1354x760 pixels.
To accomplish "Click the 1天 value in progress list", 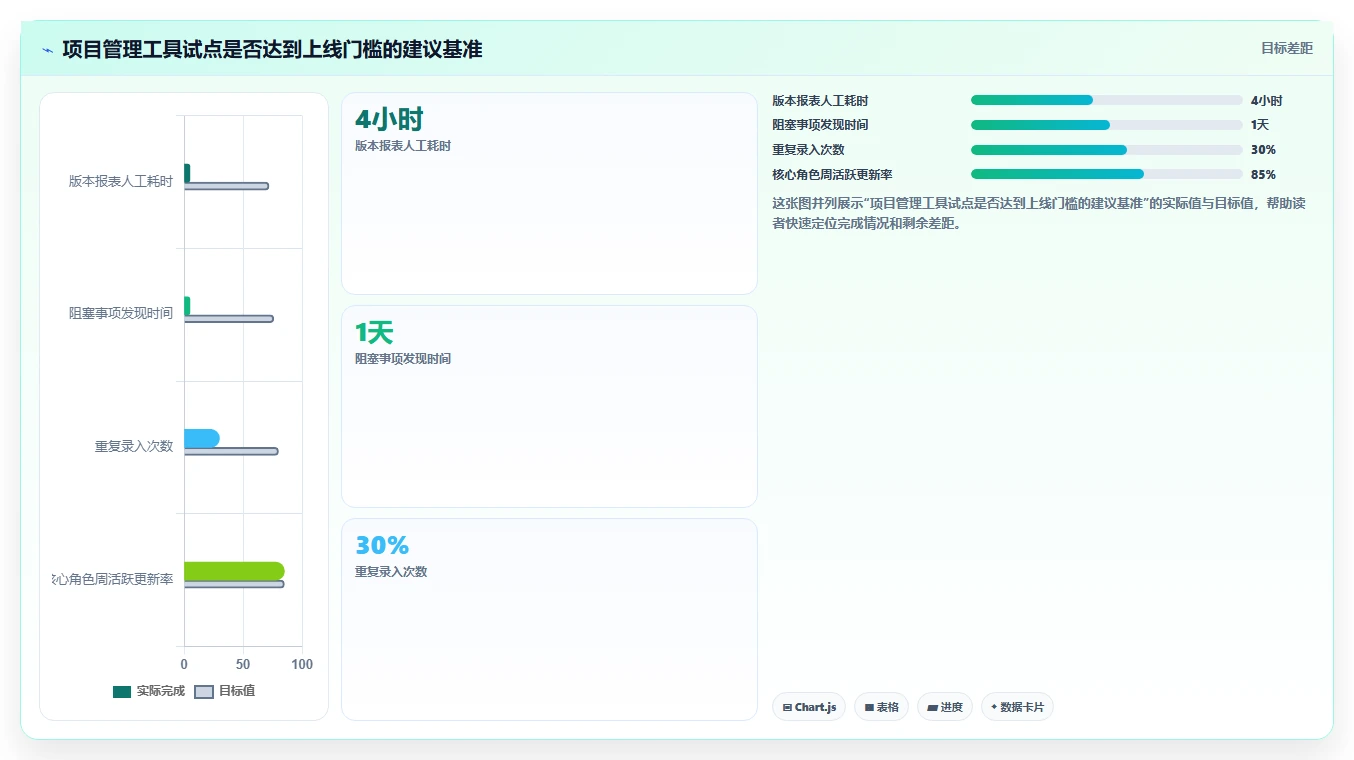I will point(1260,125).
